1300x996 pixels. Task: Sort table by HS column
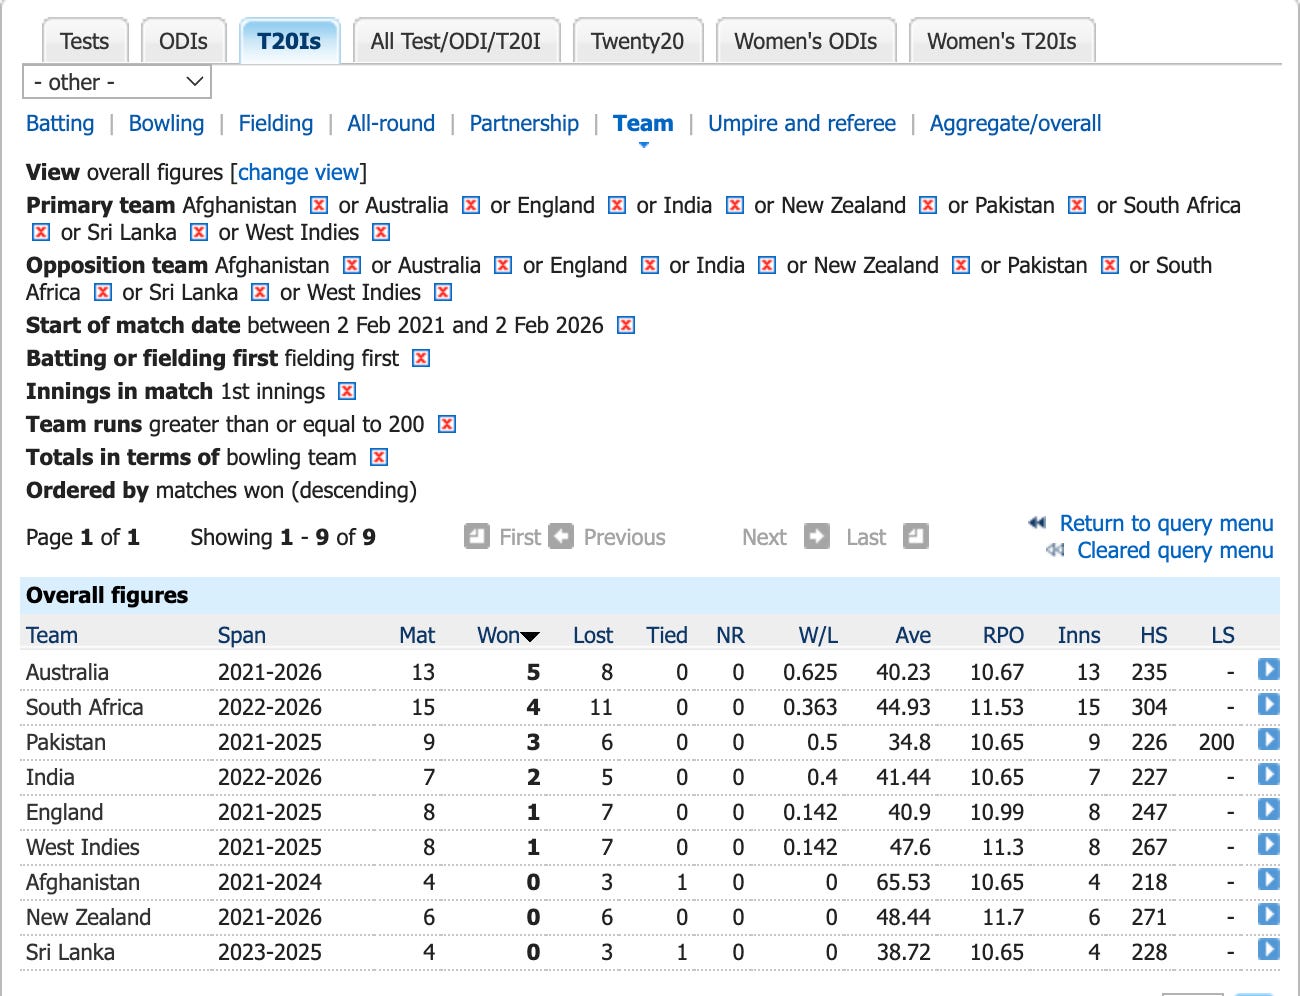(x=1154, y=635)
